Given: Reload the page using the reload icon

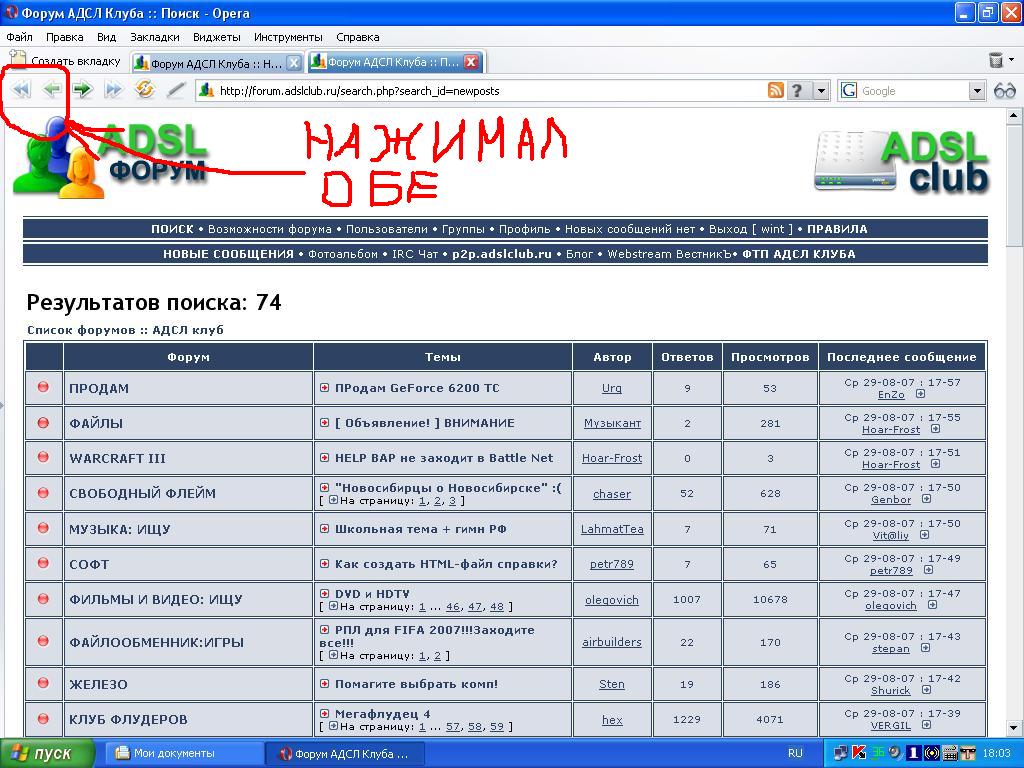Looking at the screenshot, I should 145,90.
